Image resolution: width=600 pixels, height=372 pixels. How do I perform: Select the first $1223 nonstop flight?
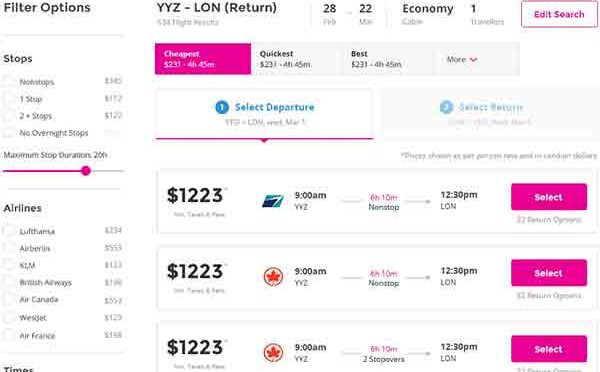549,197
